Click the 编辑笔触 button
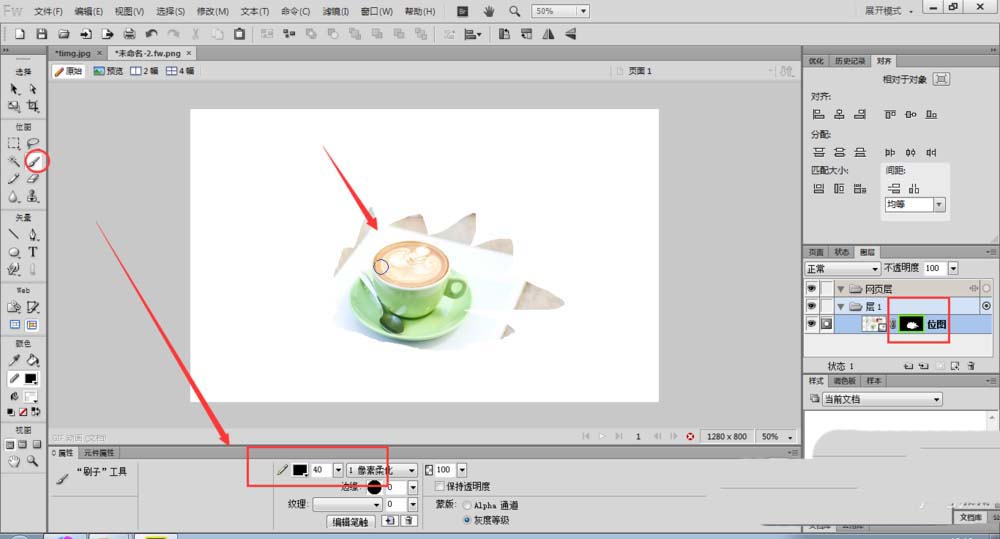 349,522
